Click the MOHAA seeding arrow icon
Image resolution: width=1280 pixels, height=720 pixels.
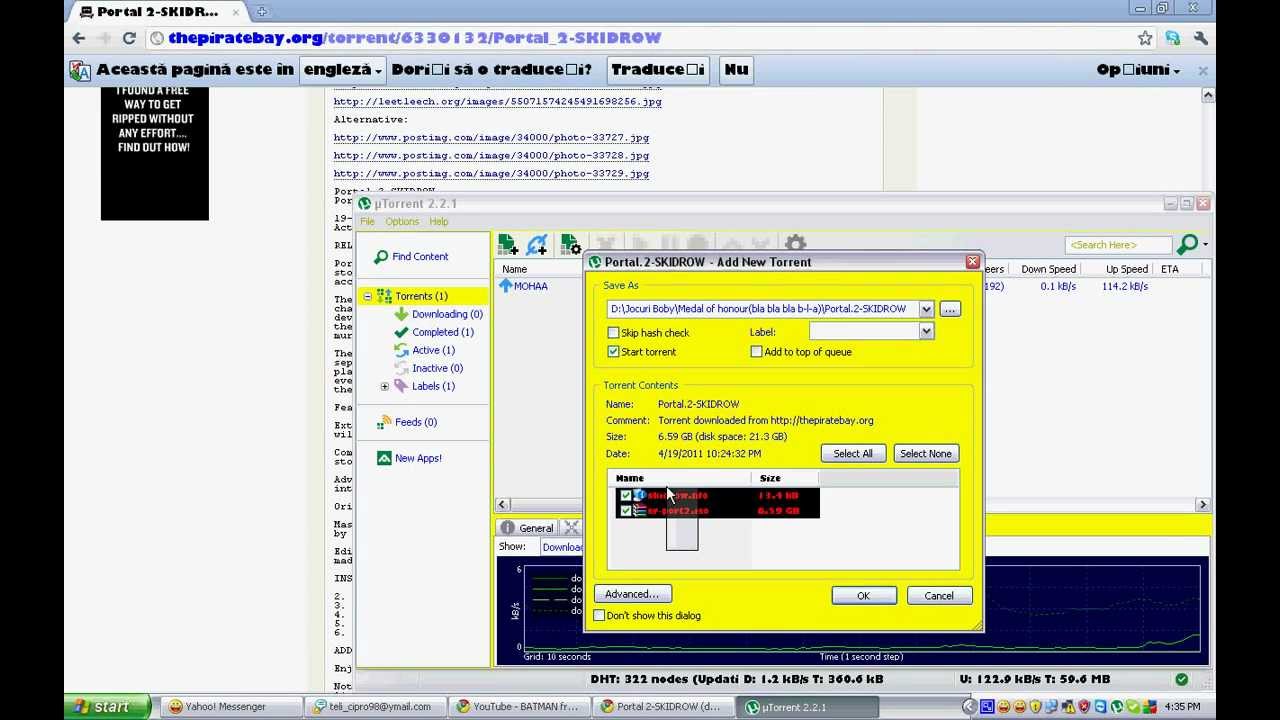[x=505, y=286]
